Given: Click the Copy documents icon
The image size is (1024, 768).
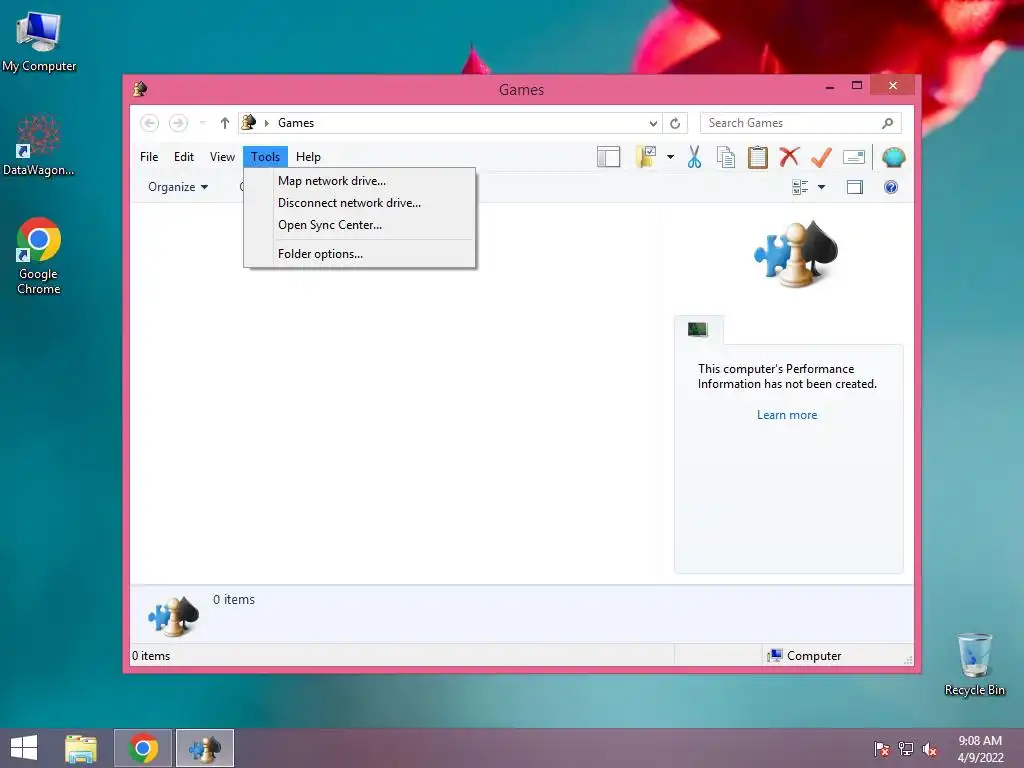Looking at the screenshot, I should point(726,157).
